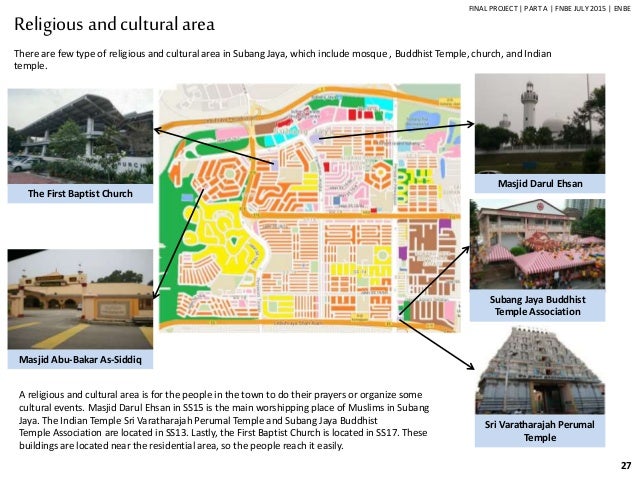Click the page number 27
638x479 pixels.
tap(626, 466)
